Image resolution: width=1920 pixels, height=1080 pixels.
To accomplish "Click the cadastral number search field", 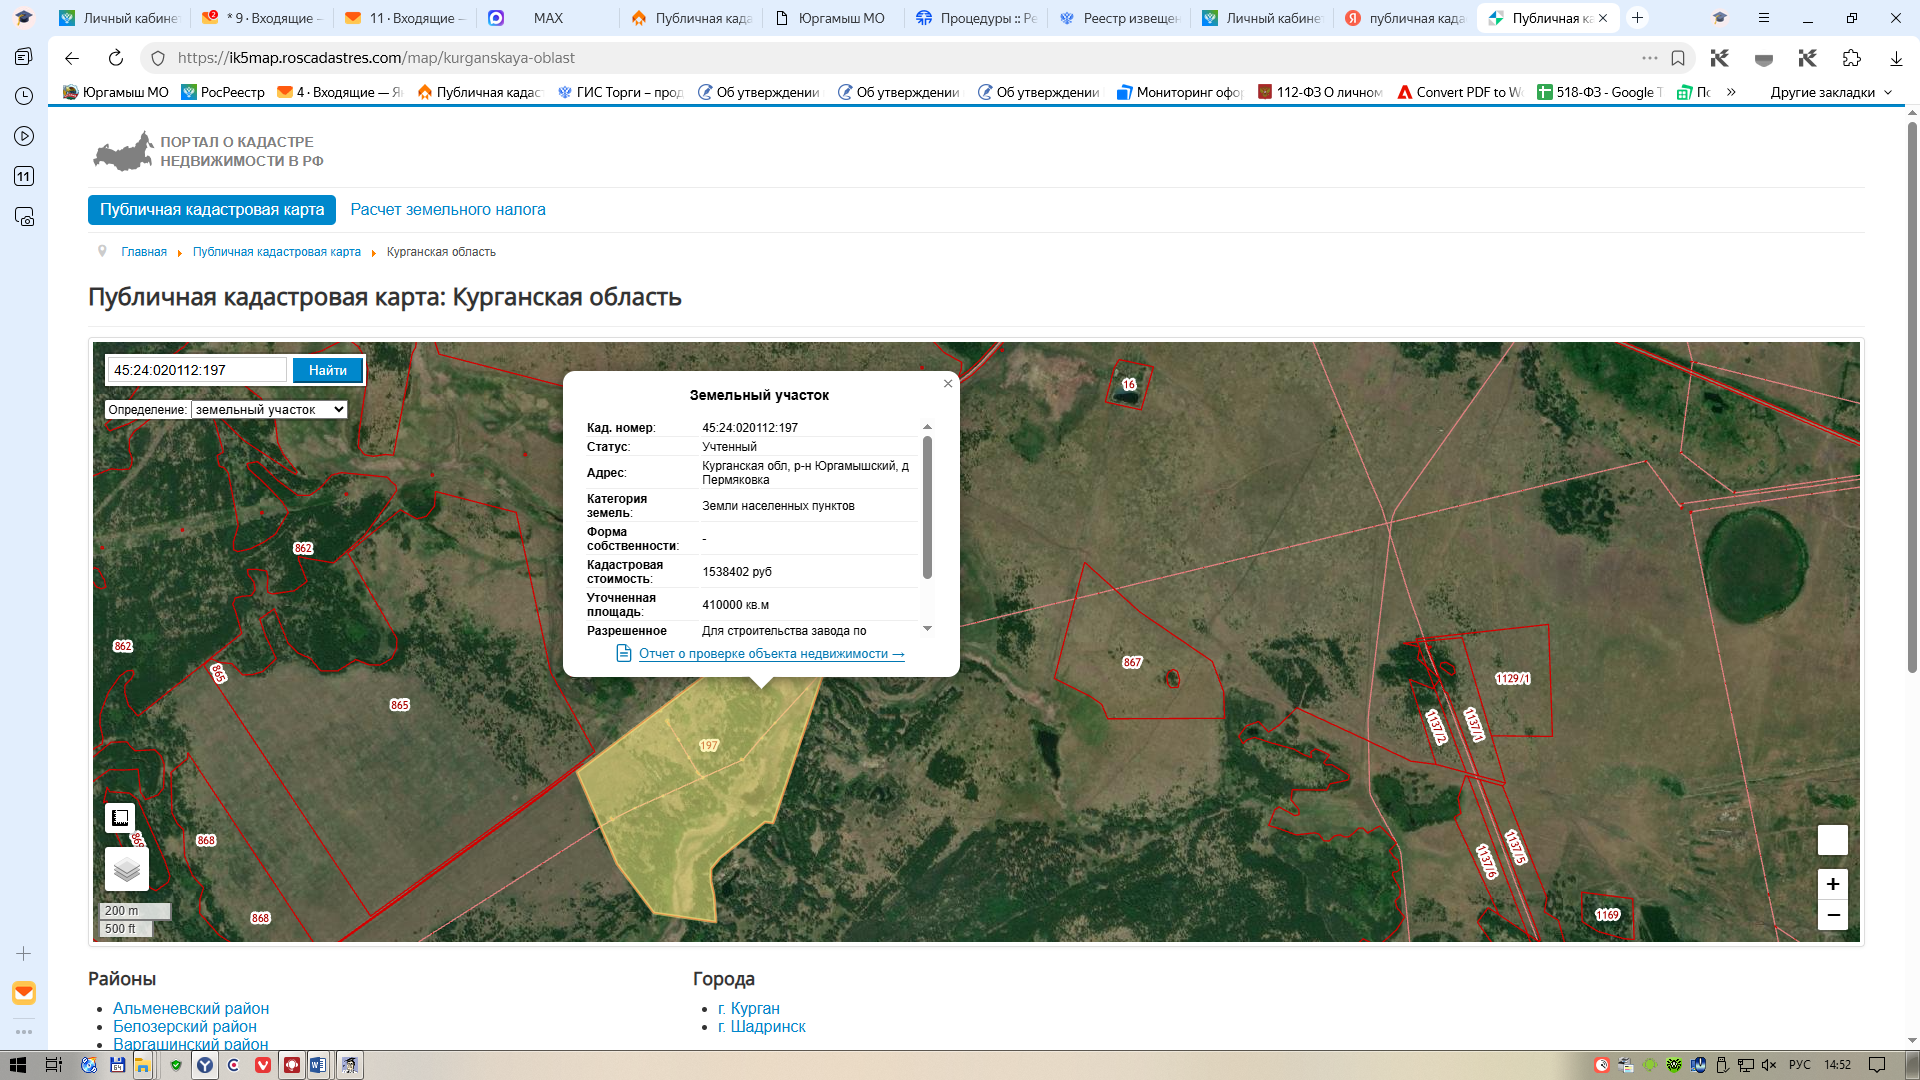I will coord(197,370).
